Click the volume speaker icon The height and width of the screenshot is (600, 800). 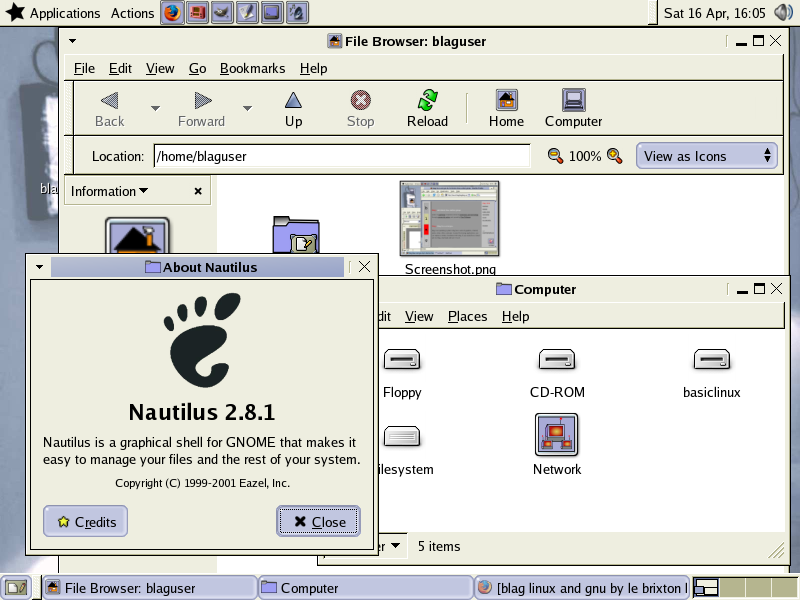tap(783, 12)
